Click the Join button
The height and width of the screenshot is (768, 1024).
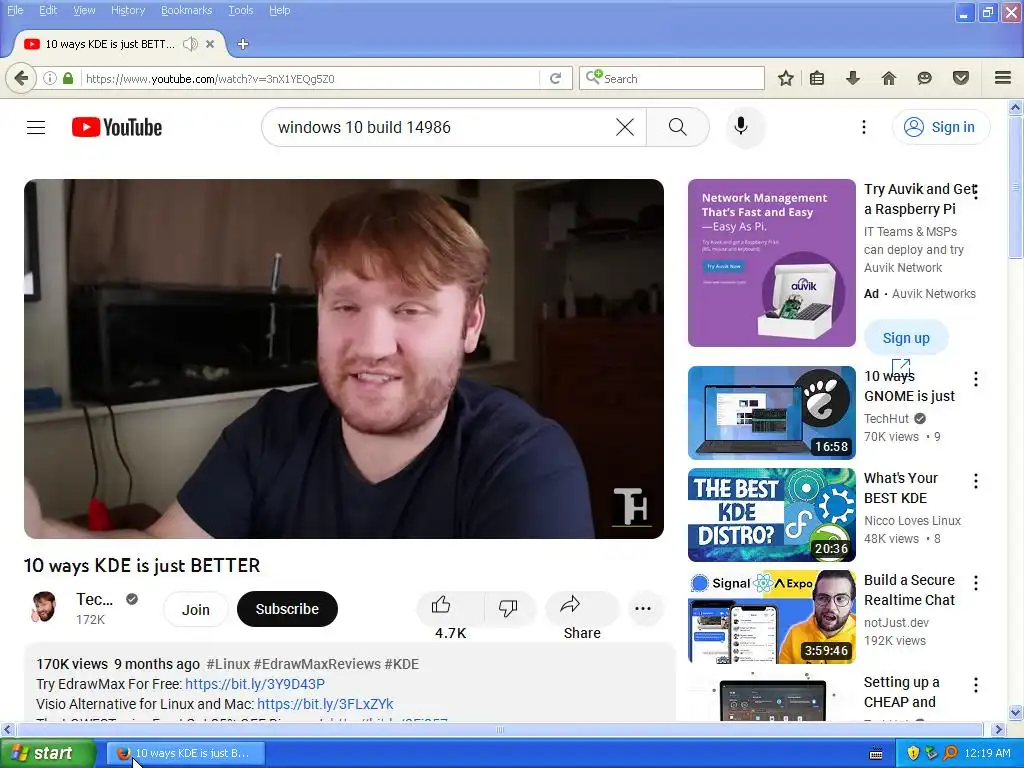195,609
